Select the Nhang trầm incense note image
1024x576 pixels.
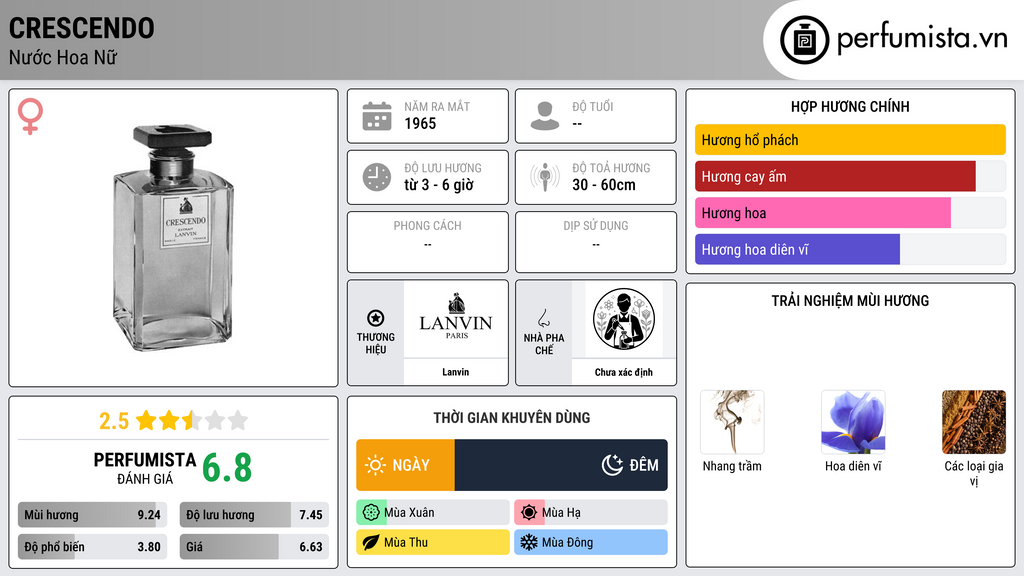pyautogui.click(x=732, y=422)
